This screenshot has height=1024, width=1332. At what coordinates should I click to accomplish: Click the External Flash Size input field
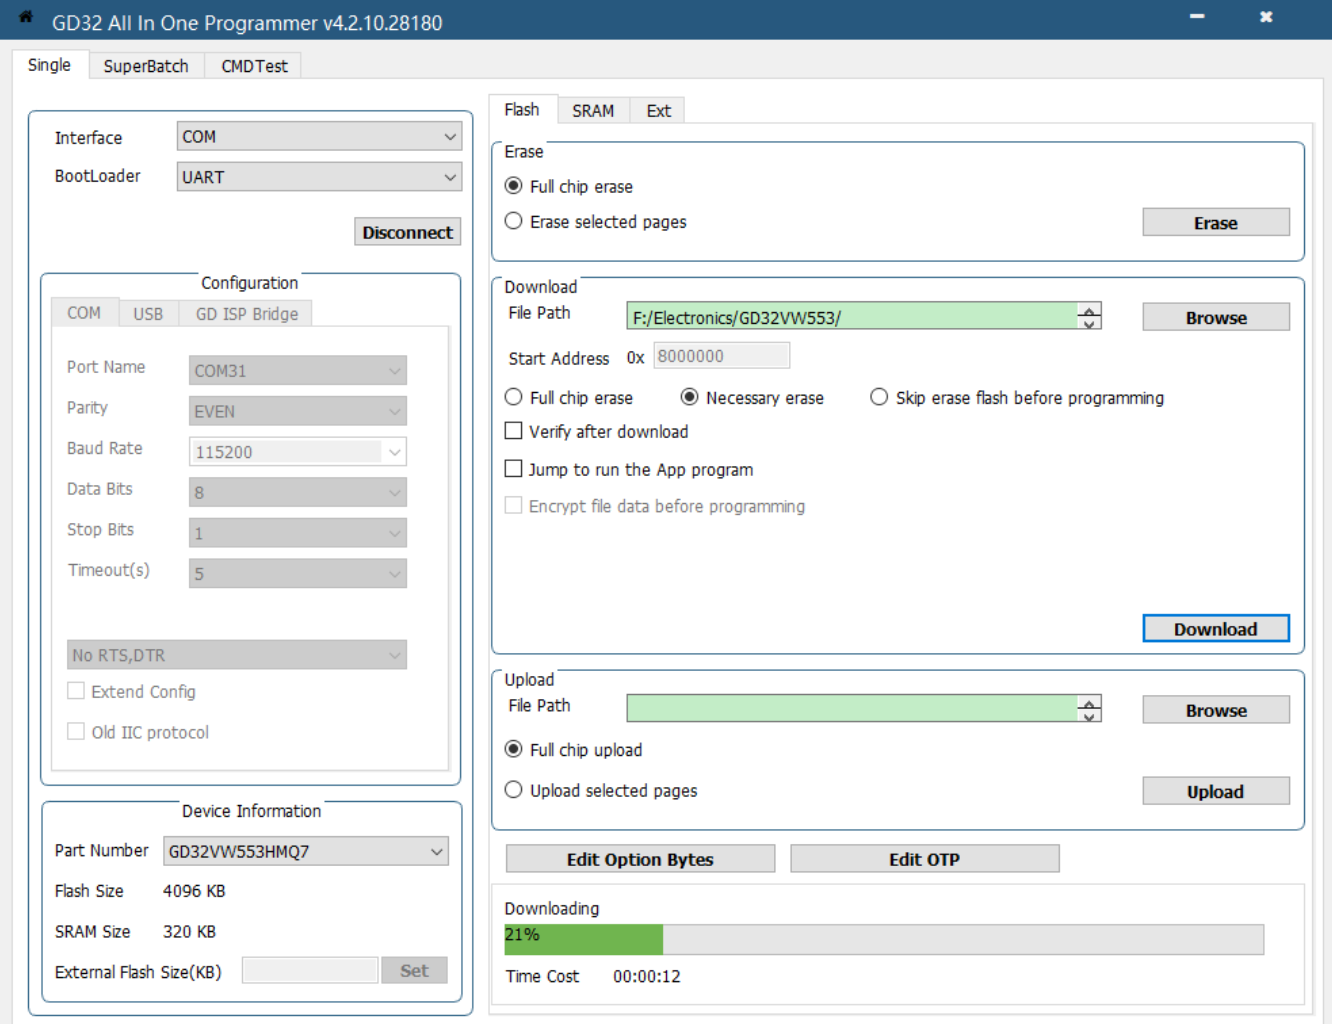click(310, 970)
